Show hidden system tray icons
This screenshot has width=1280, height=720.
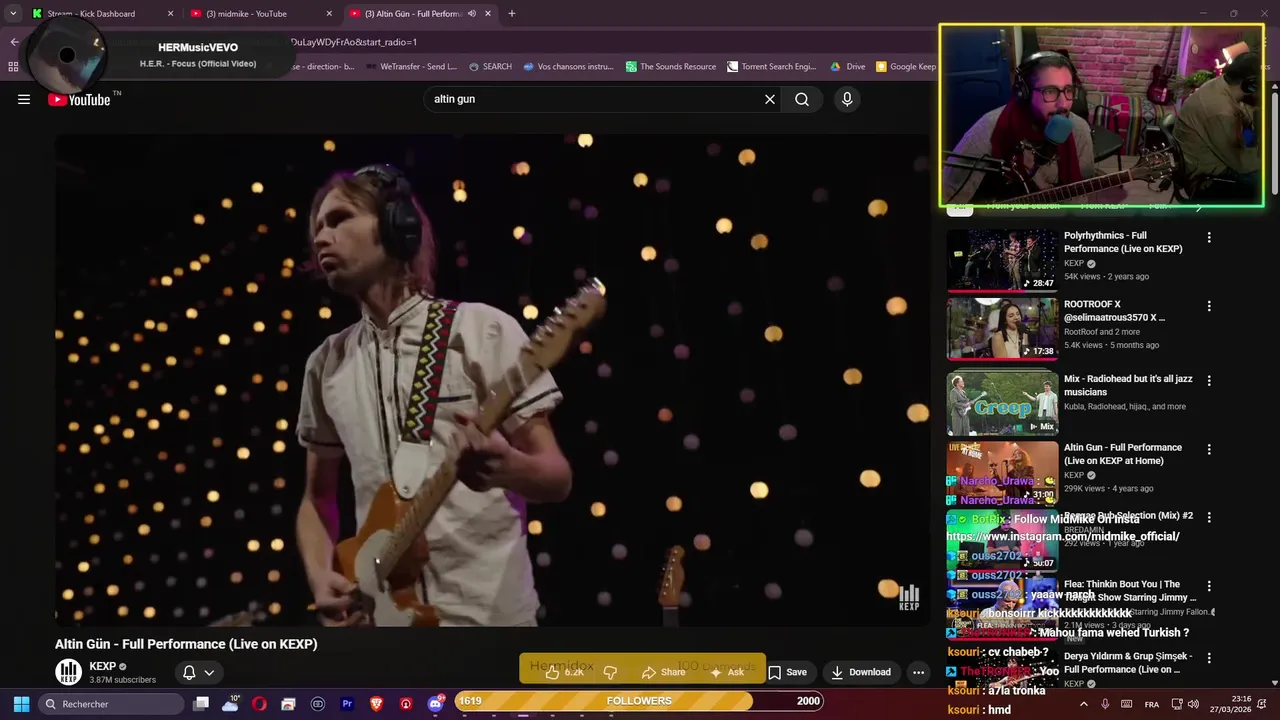1083,704
